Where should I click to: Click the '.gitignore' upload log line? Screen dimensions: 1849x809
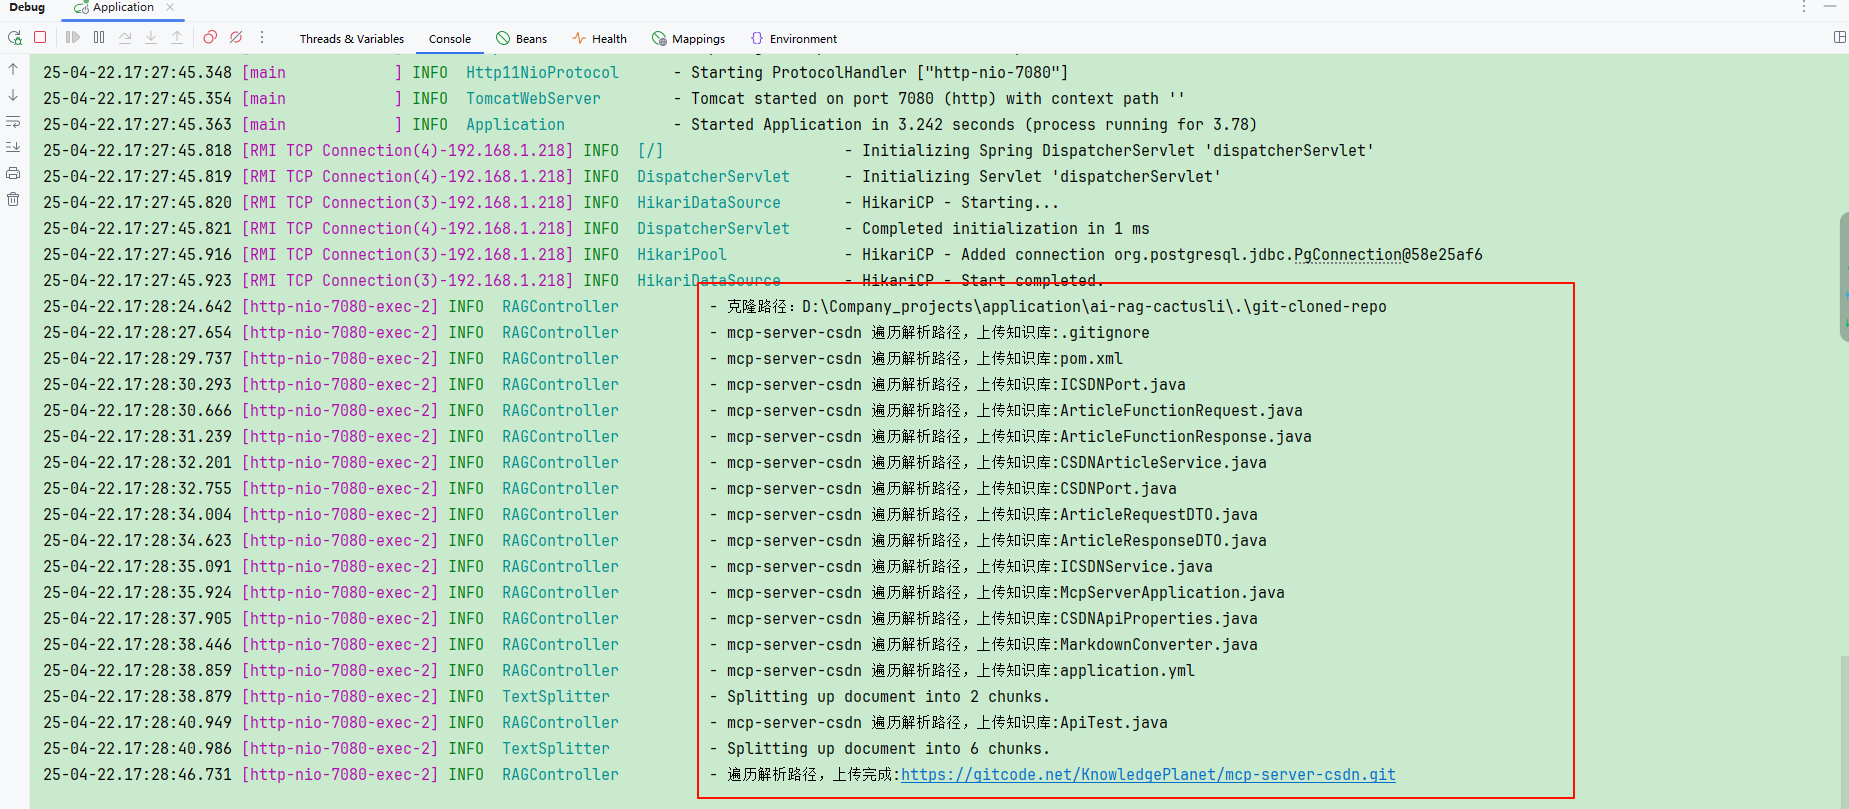tap(929, 333)
